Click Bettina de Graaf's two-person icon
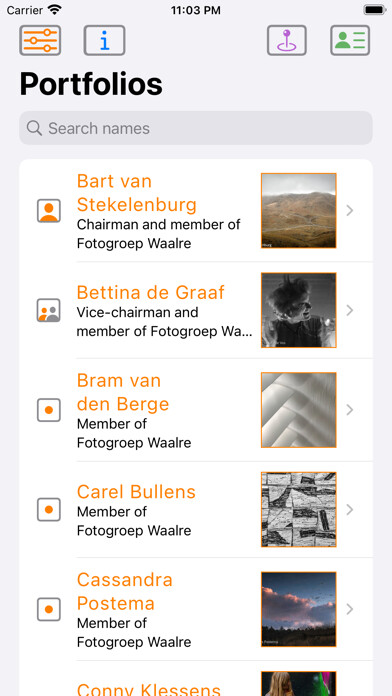 pos(49,310)
